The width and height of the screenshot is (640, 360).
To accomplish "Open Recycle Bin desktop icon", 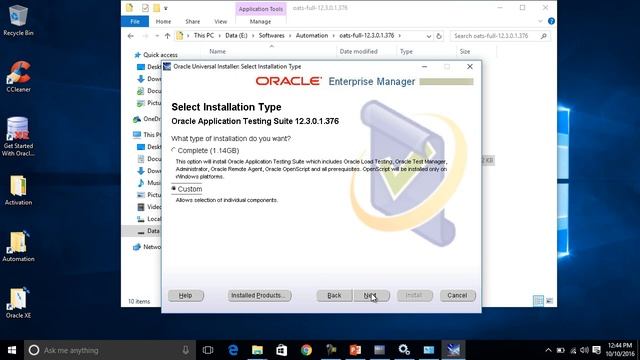I will pos(18,20).
